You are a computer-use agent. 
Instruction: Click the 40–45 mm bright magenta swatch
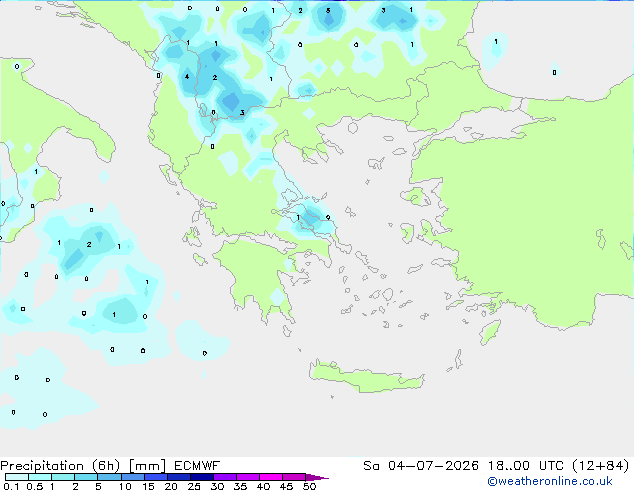pos(271,477)
